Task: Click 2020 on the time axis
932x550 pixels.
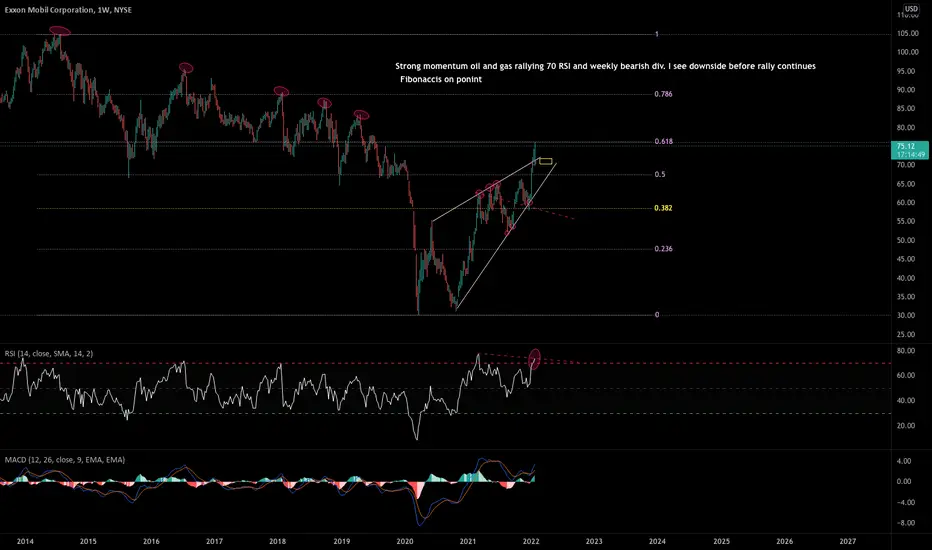Action: click(x=405, y=541)
